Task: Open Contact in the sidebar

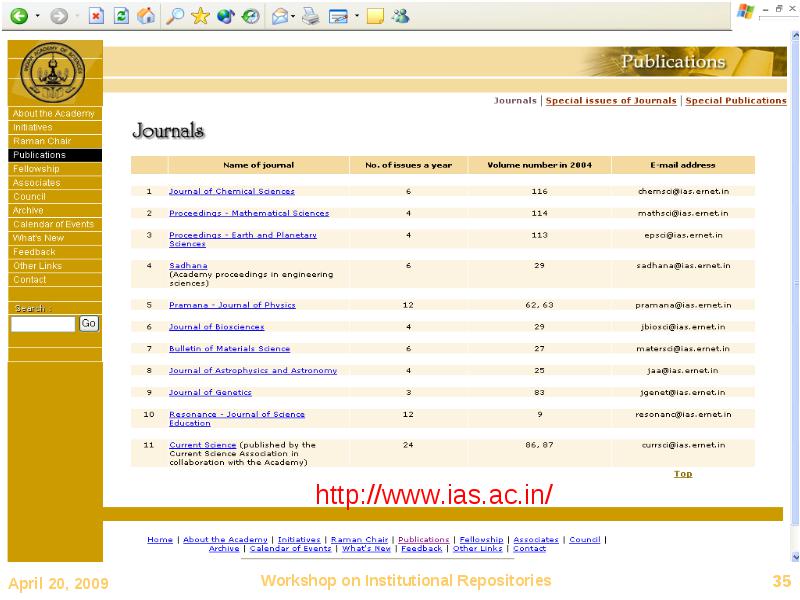Action: click(30, 280)
